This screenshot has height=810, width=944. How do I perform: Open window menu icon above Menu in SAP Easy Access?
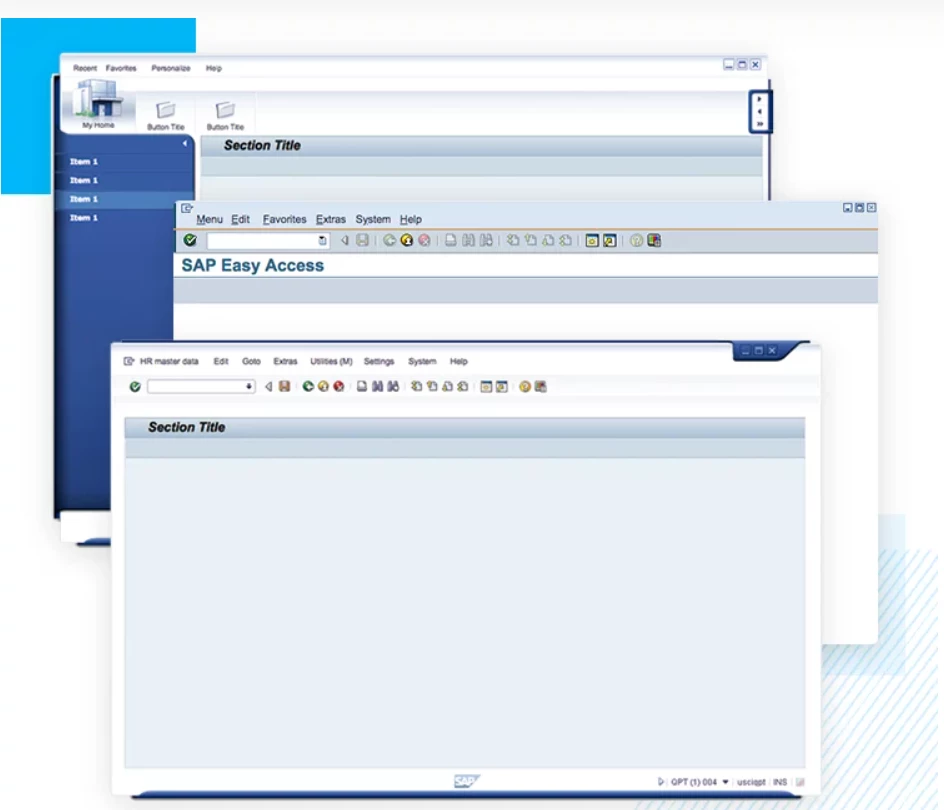[187, 208]
